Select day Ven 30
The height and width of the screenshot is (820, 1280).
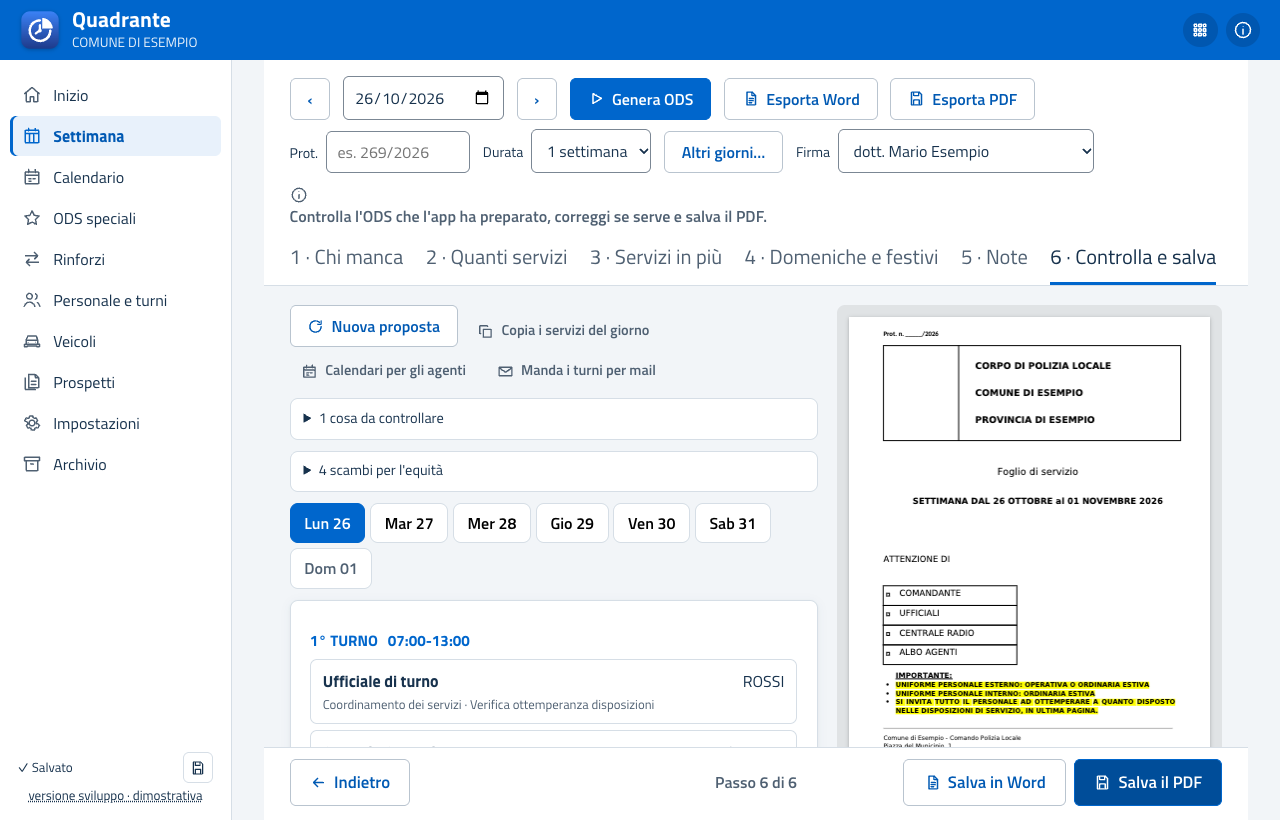pos(652,523)
